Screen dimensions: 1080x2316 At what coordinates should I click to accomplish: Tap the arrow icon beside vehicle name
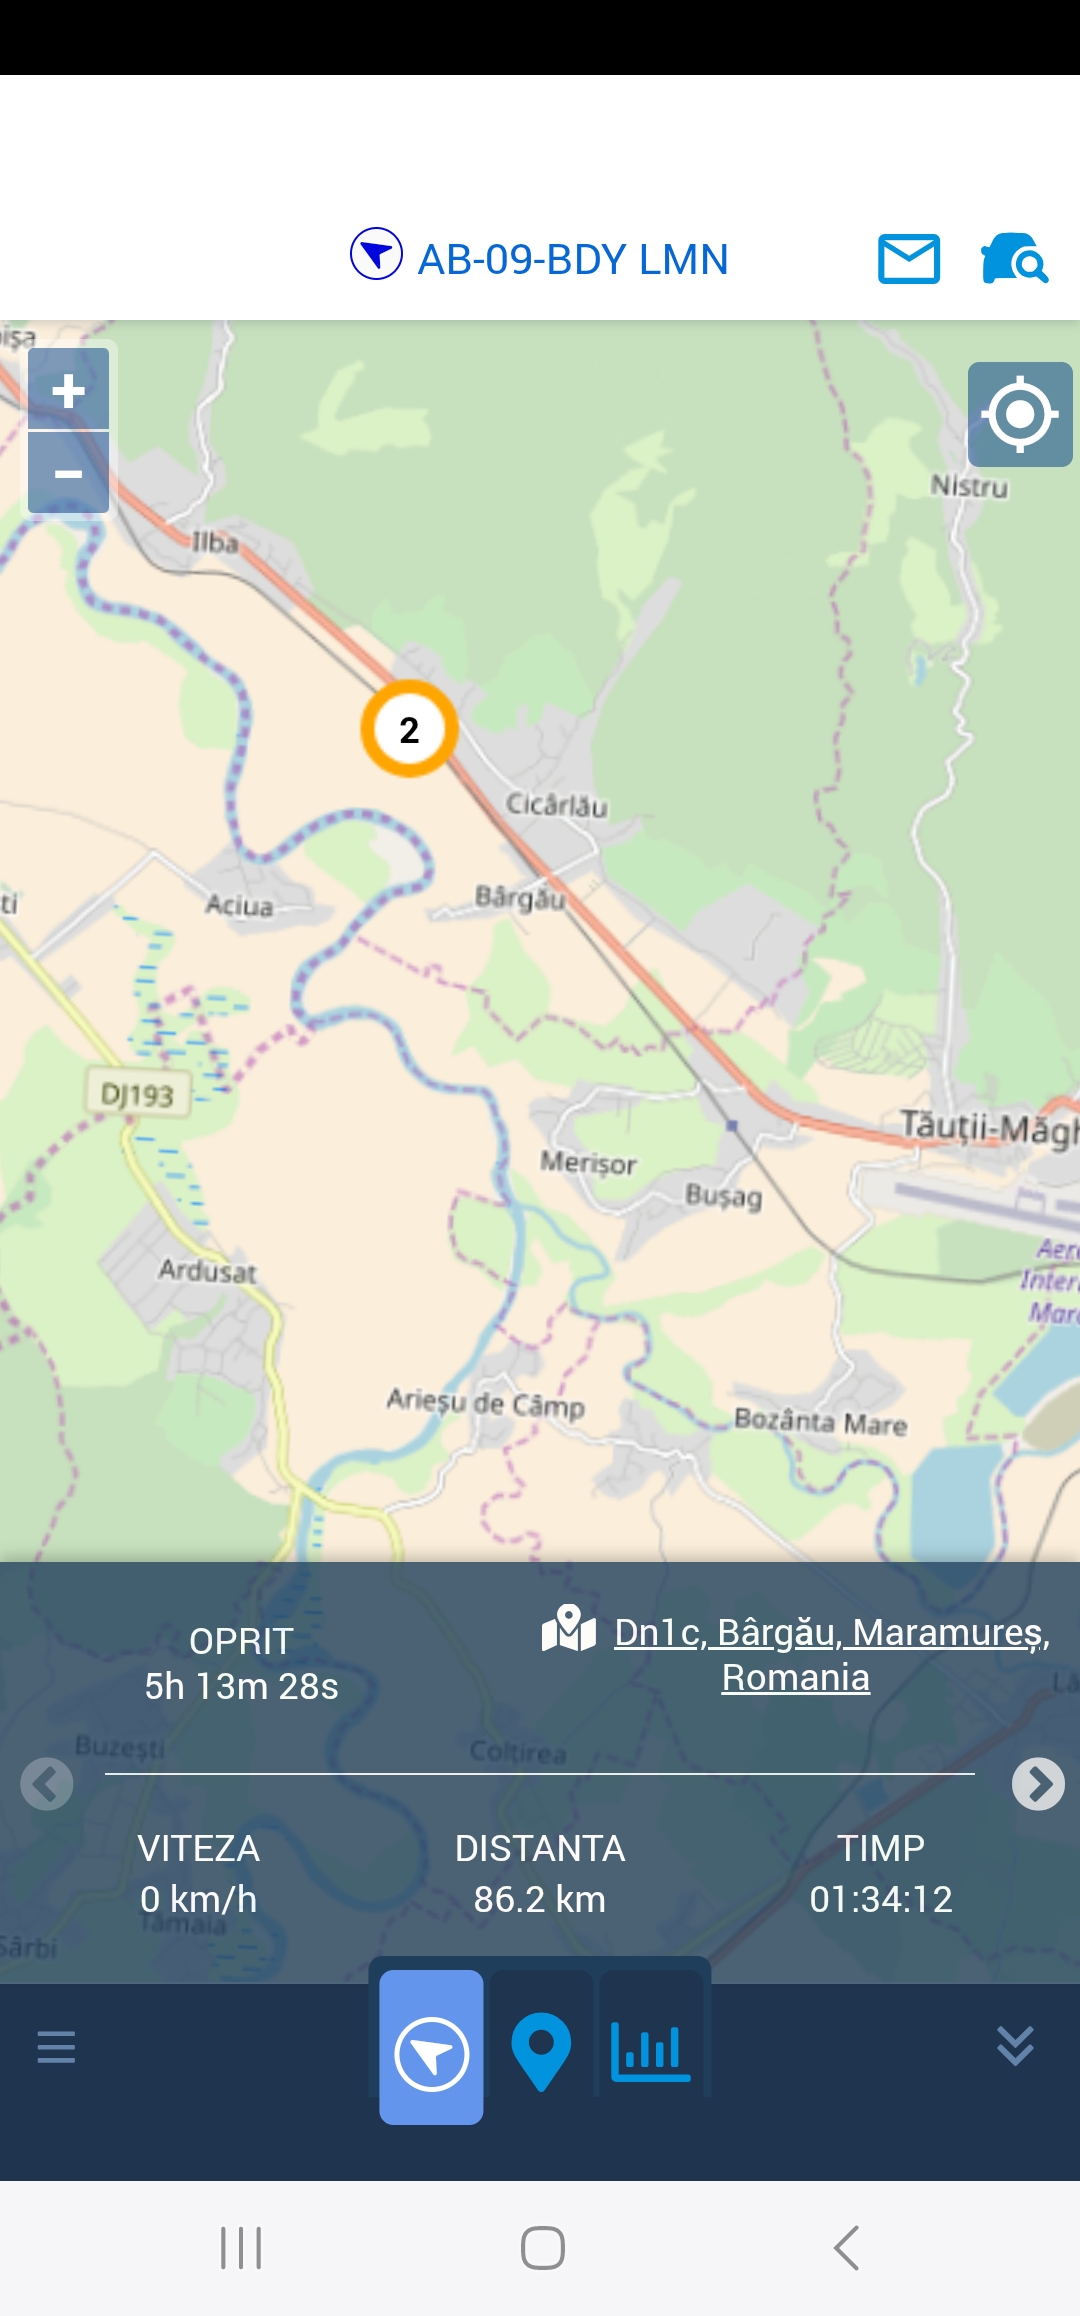[376, 254]
